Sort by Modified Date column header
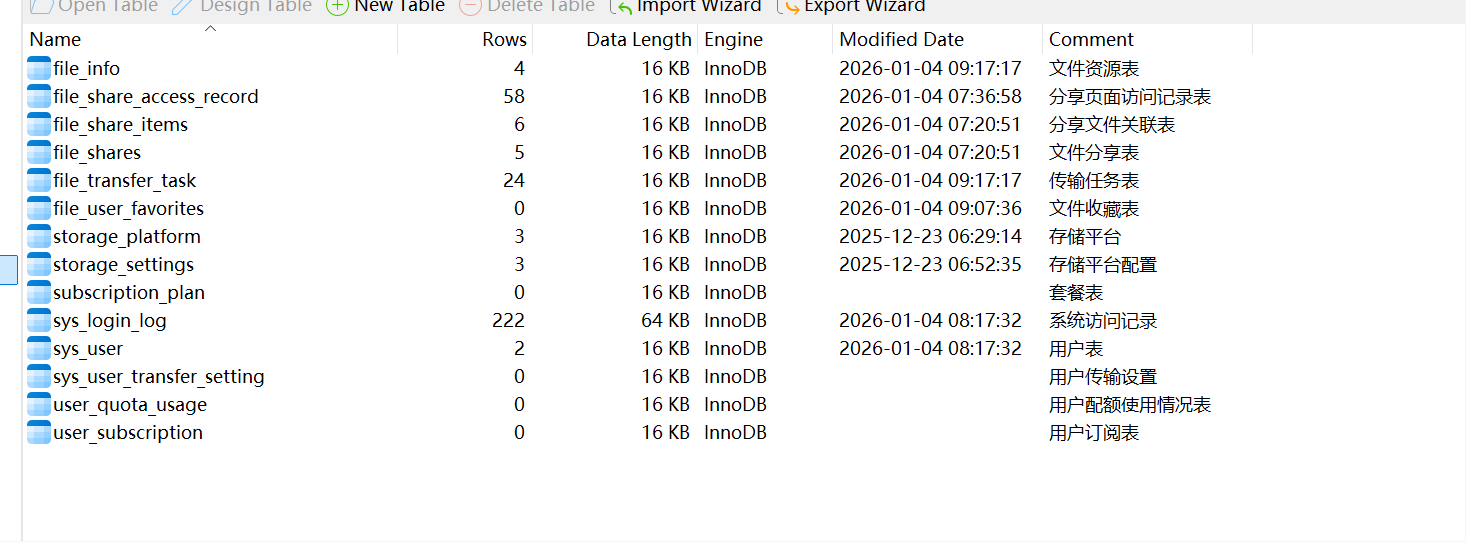 (901, 40)
